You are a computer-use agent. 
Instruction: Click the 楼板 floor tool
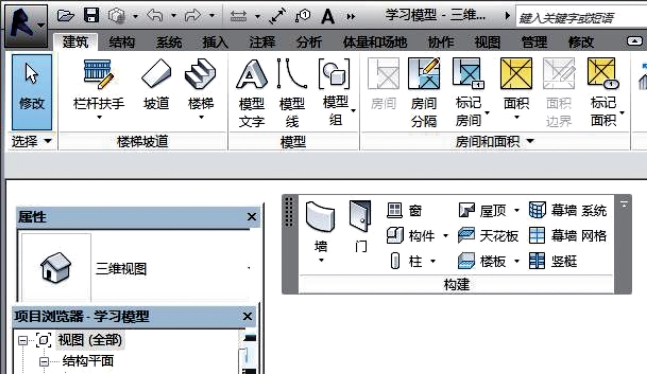[x=489, y=261]
